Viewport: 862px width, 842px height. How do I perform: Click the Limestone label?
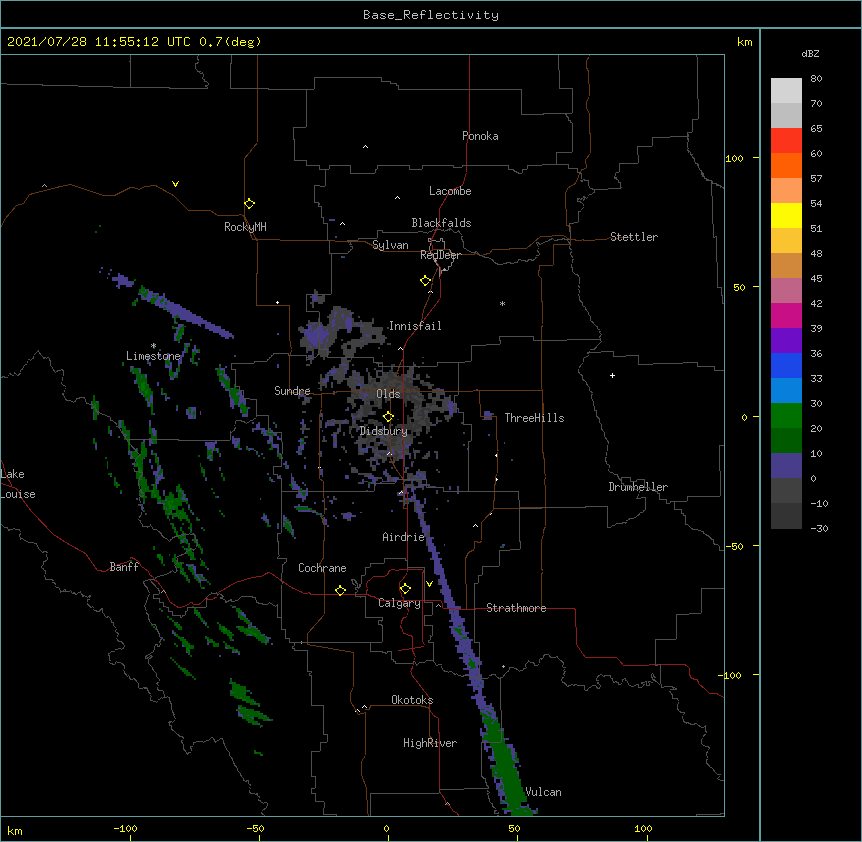click(153, 356)
